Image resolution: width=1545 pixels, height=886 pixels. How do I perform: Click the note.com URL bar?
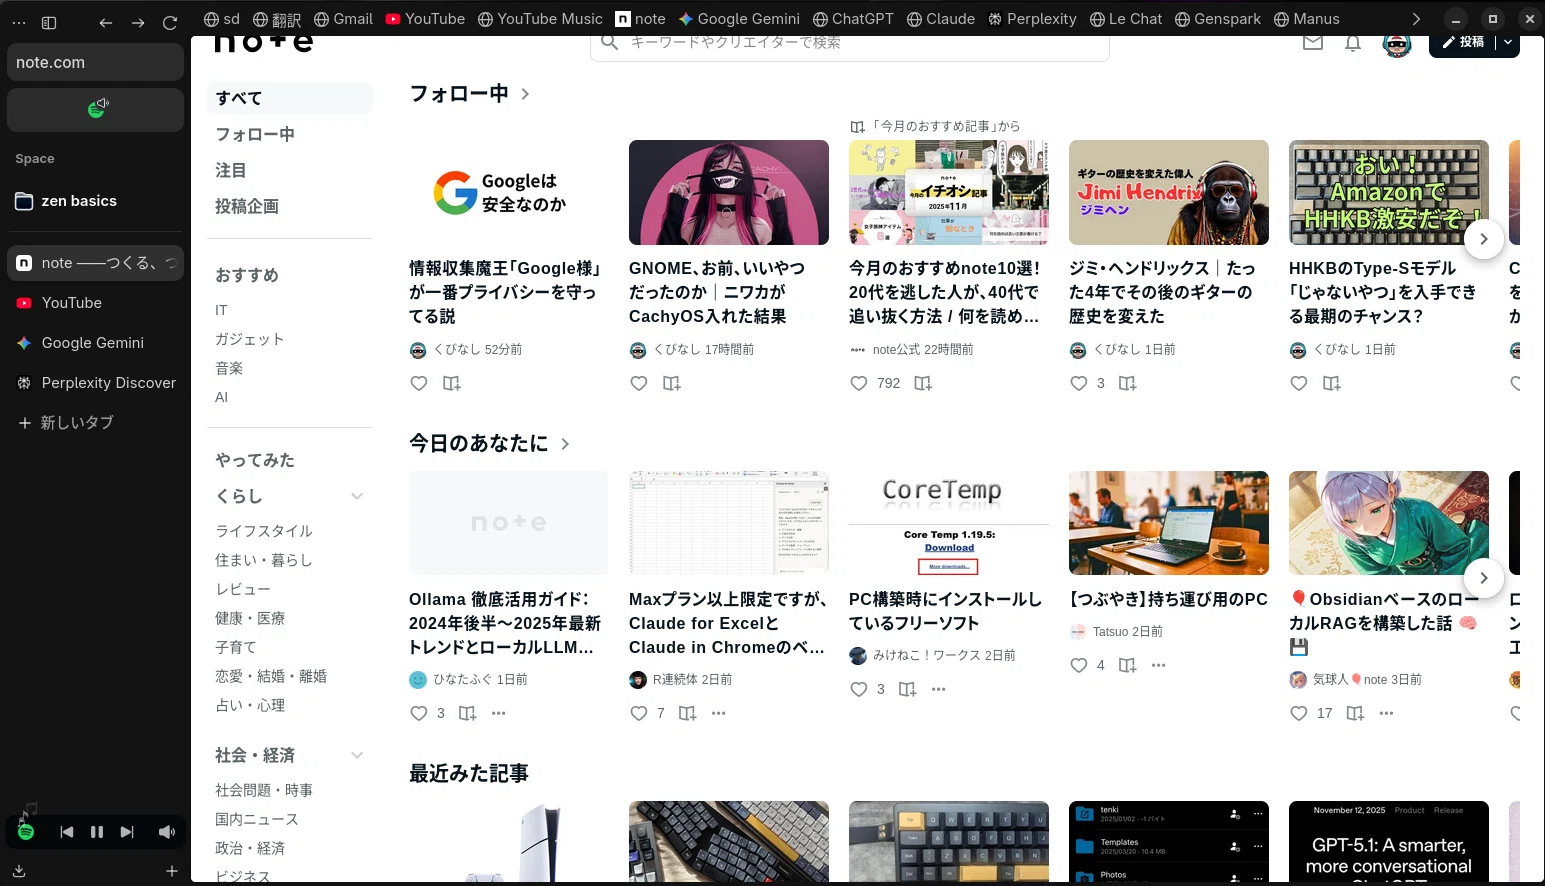click(96, 62)
